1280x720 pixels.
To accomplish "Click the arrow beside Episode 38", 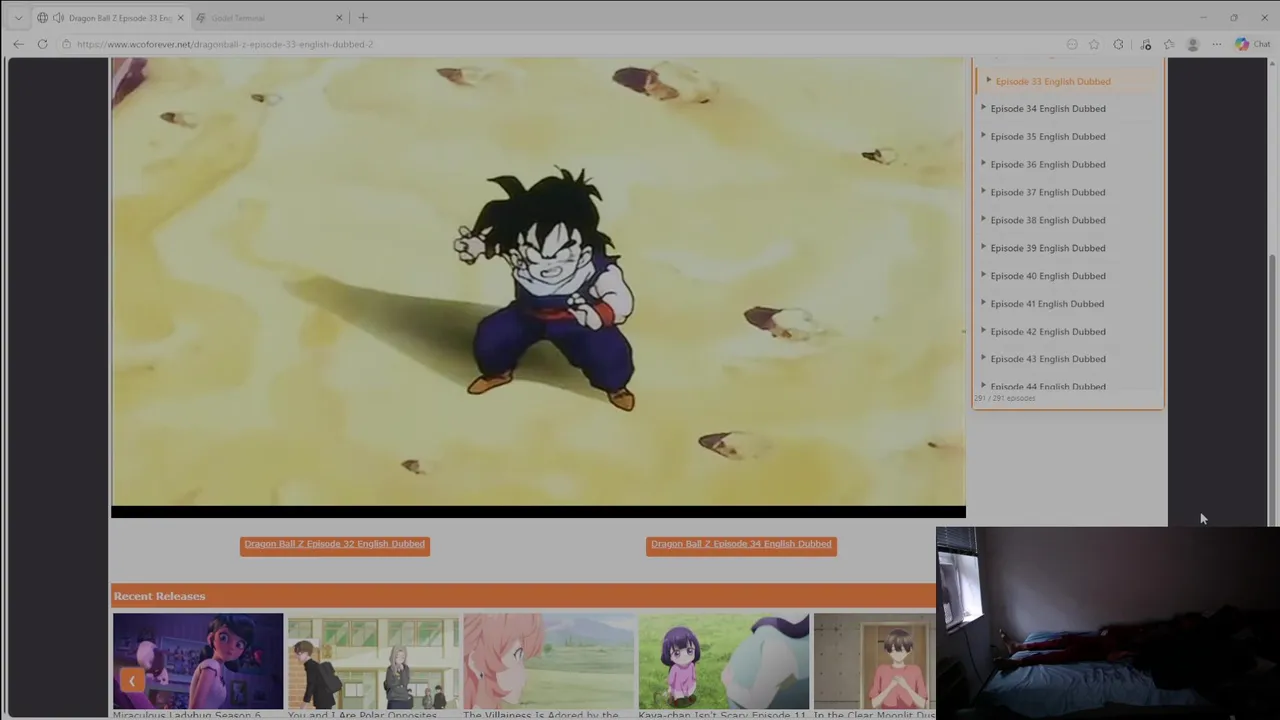I will [x=983, y=219].
